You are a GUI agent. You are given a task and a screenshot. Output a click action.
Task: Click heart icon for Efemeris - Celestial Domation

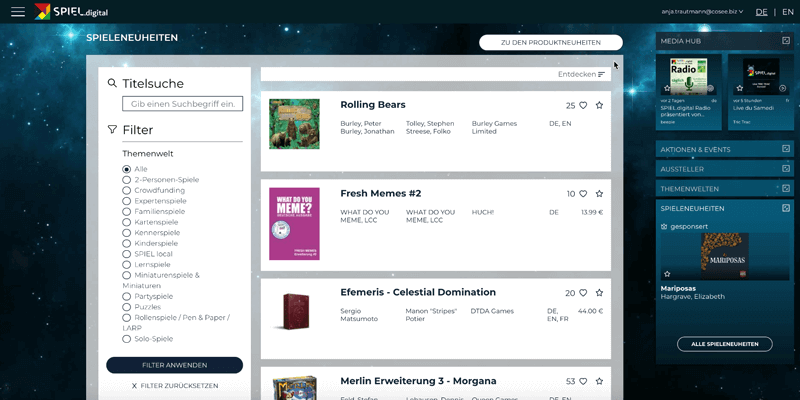[x=583, y=293]
